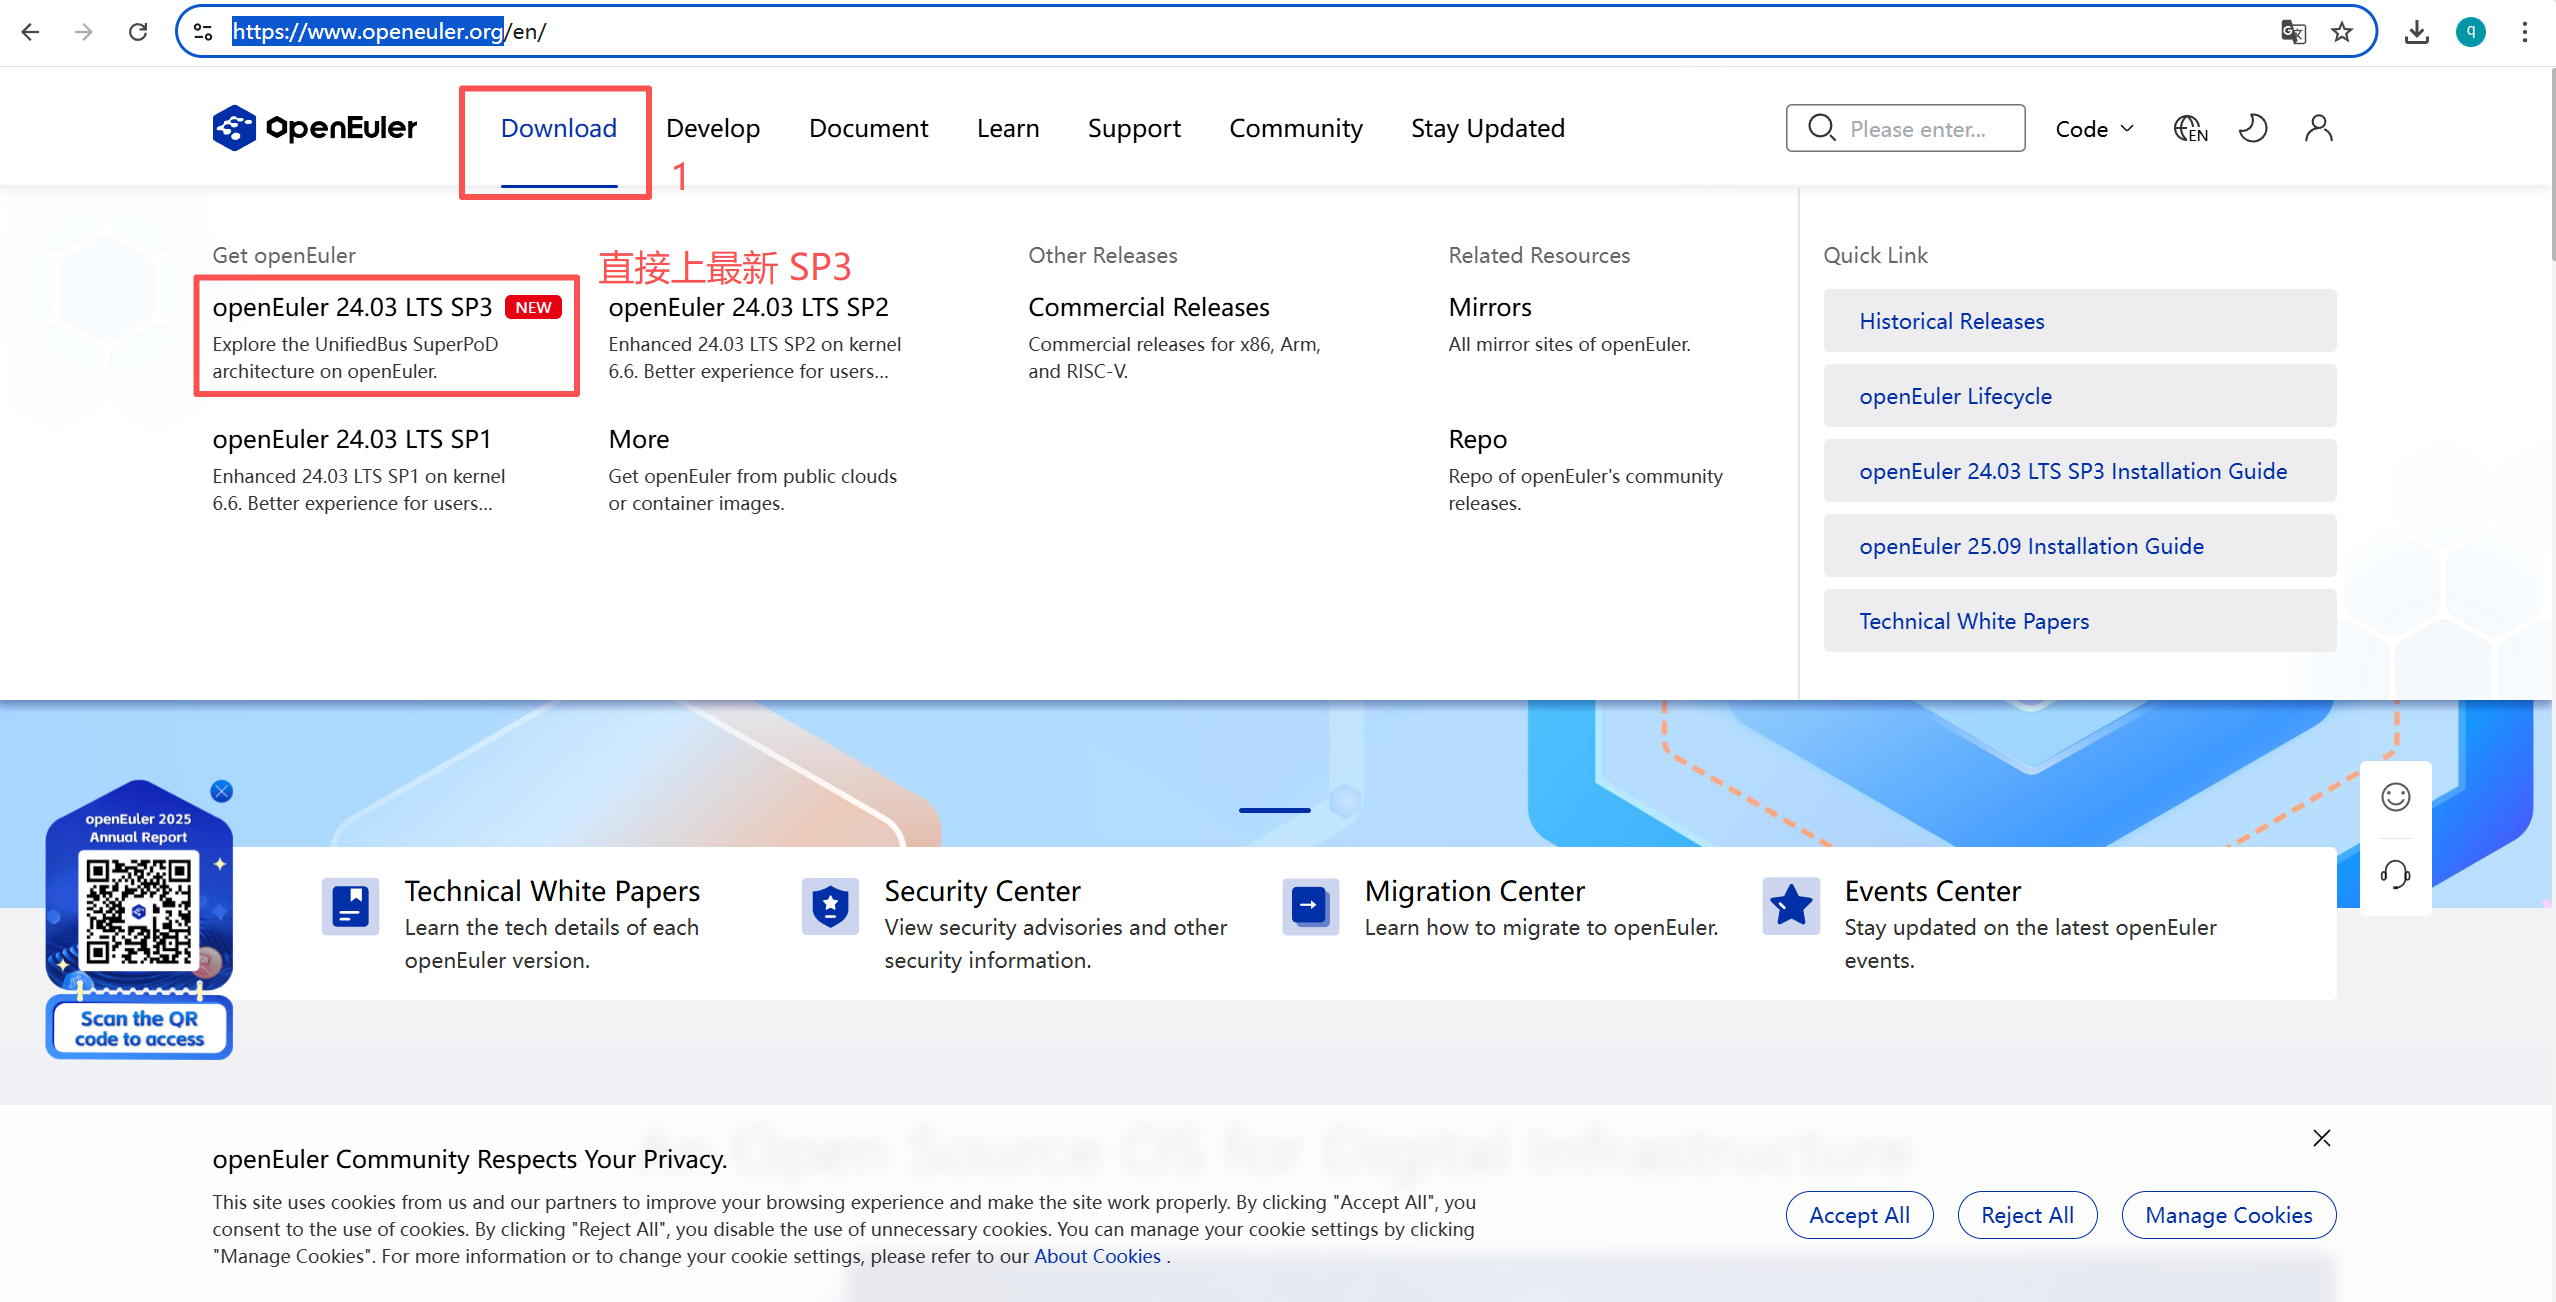Open the language switcher globe icon
Viewport: 2556px width, 1302px height.
[x=2189, y=128]
